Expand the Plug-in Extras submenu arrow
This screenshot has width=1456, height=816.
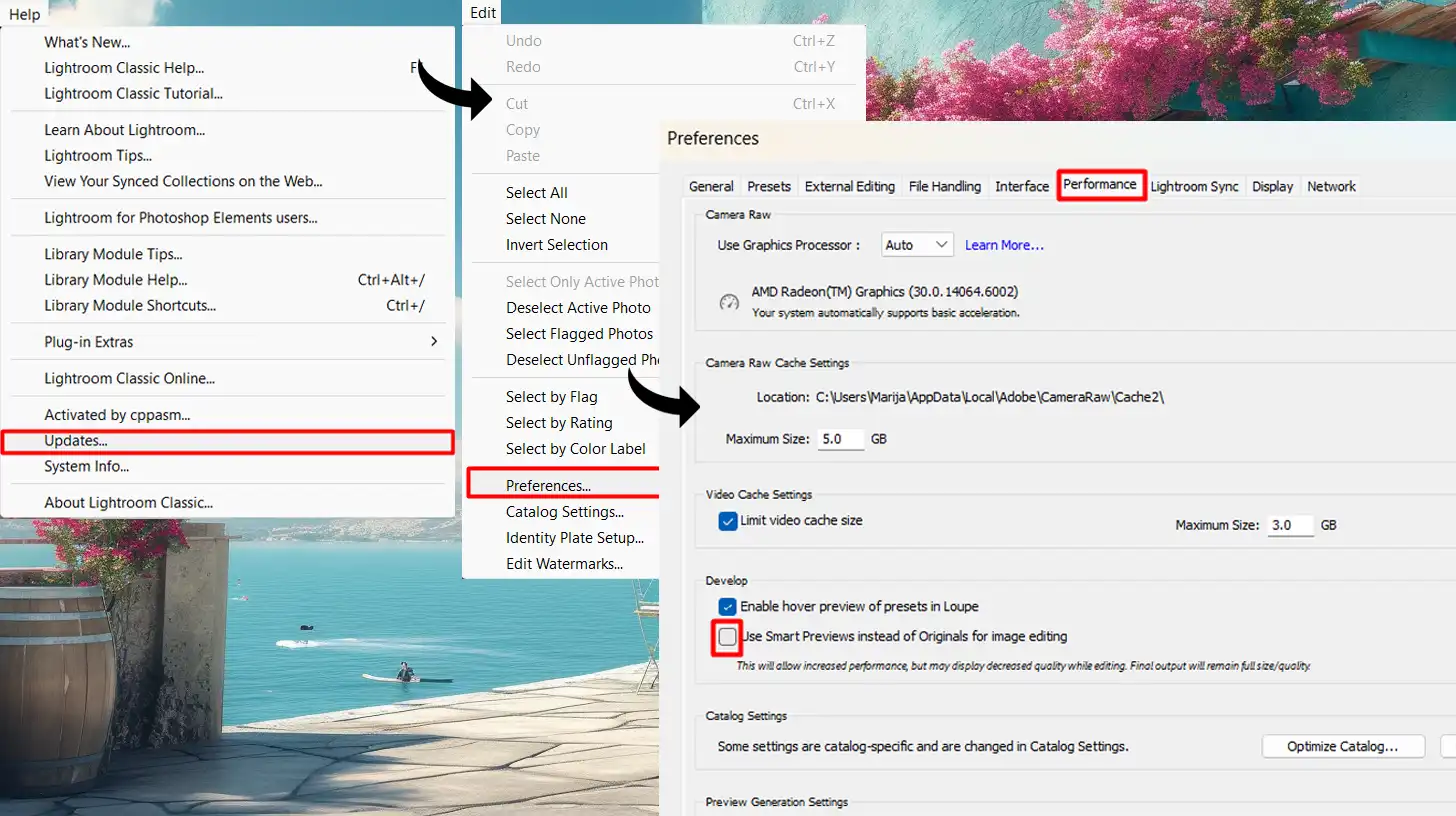[434, 342]
